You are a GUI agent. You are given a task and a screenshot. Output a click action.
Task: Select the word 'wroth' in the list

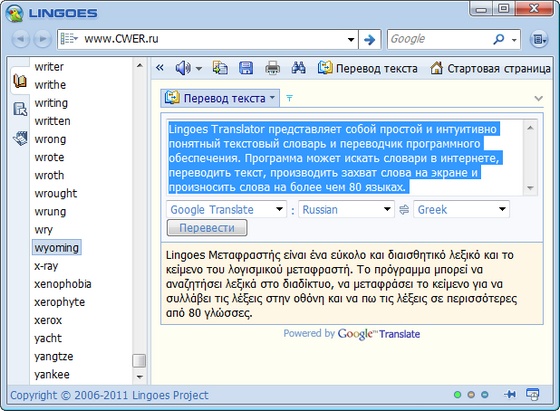[49, 175]
